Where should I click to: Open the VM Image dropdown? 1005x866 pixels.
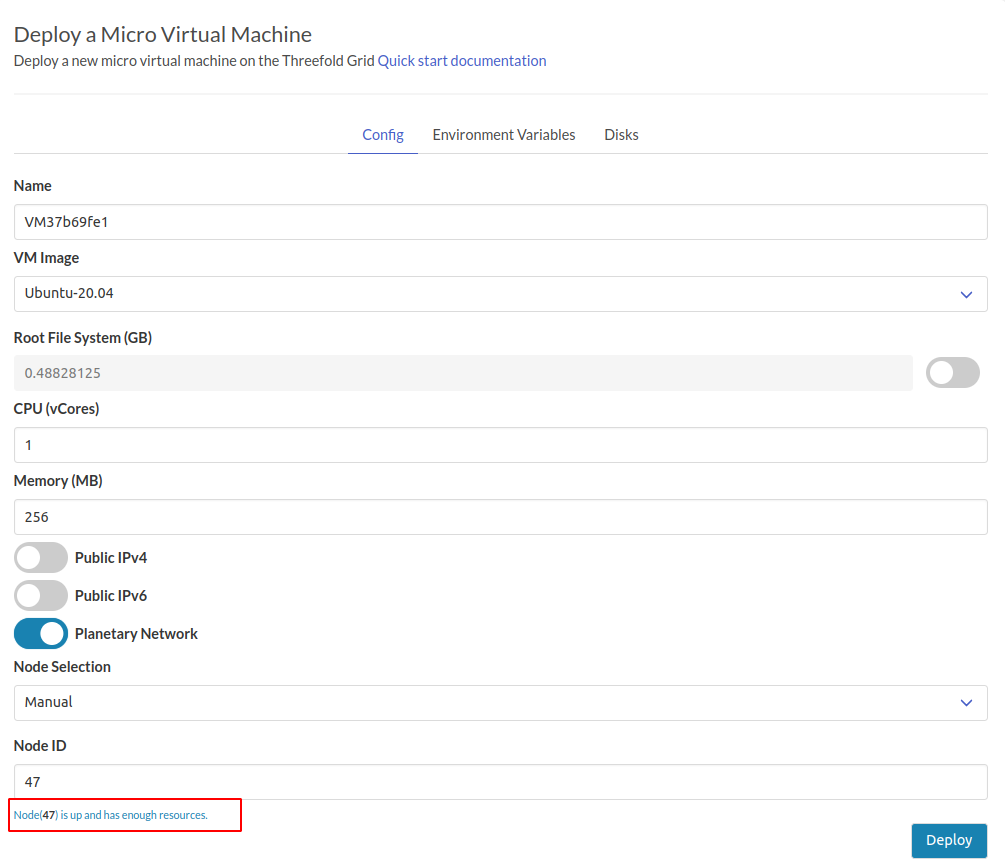pyautogui.click(x=500, y=294)
